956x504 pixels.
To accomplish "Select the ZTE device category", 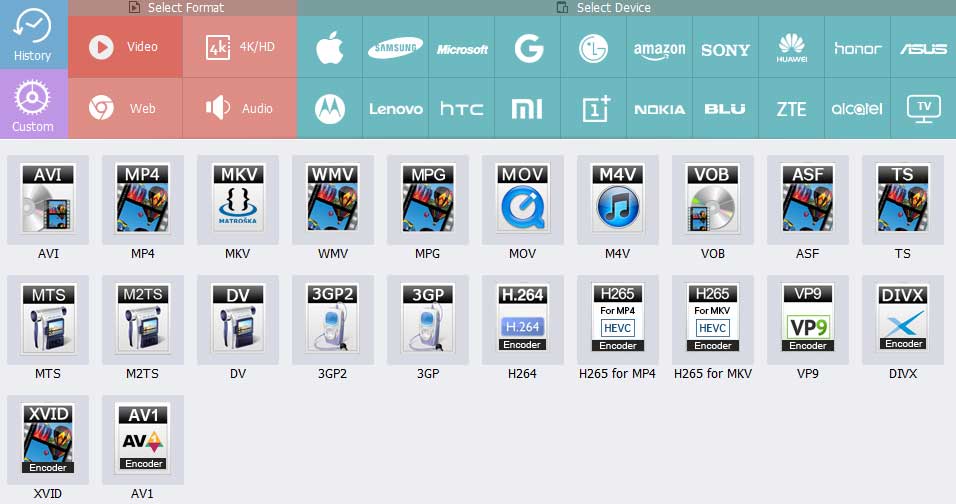I will (791, 108).
